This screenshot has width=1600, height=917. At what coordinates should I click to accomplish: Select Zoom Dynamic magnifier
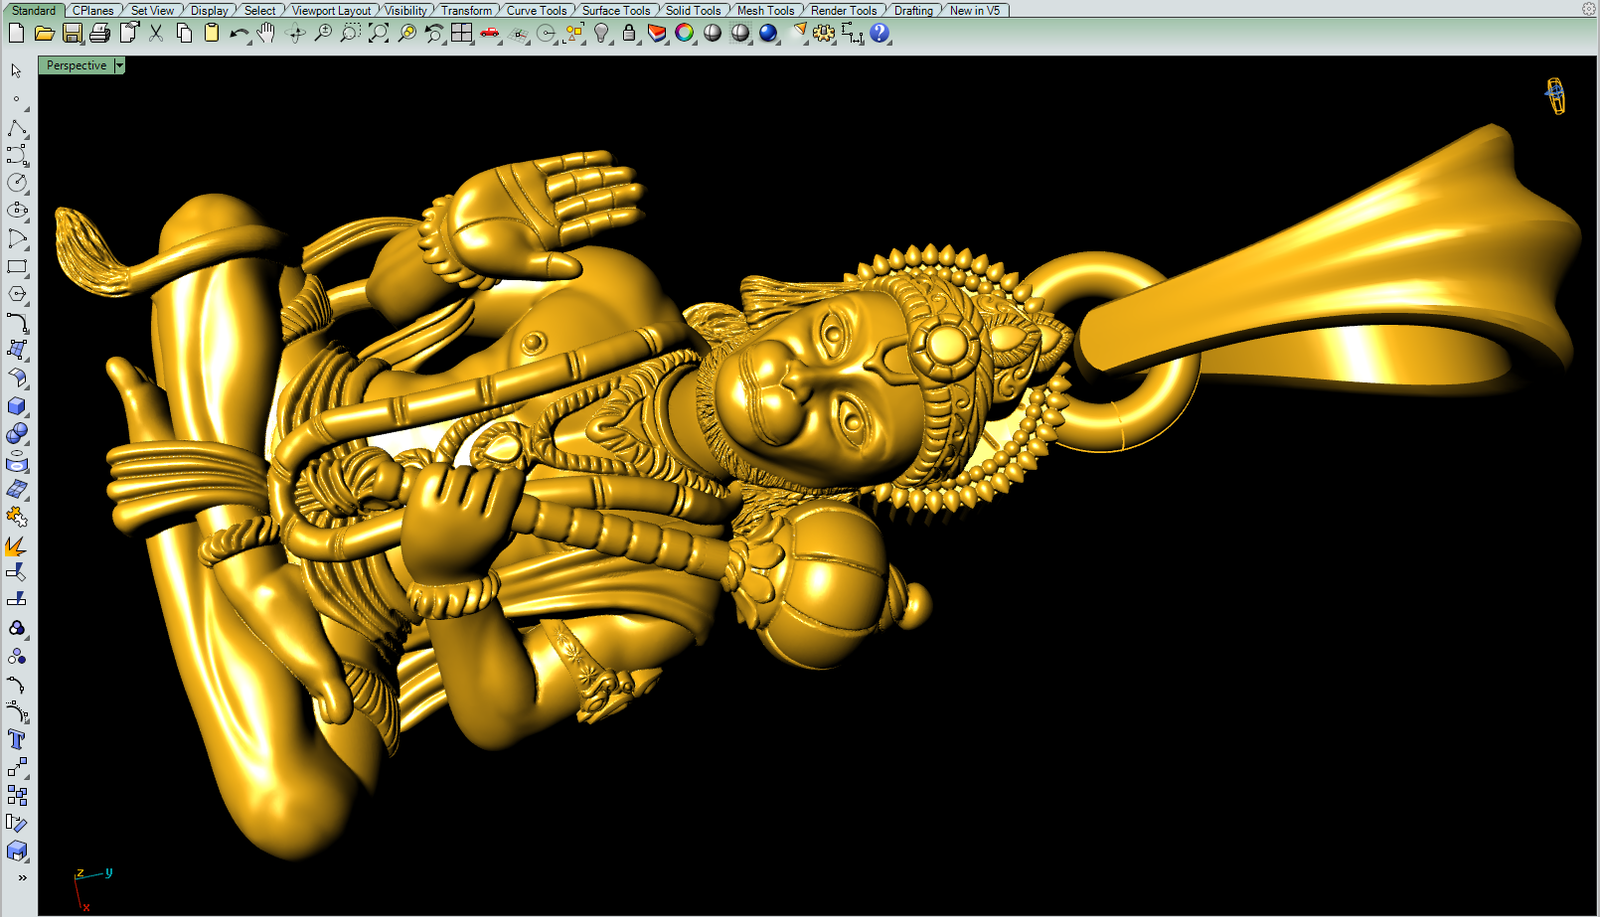[323, 33]
